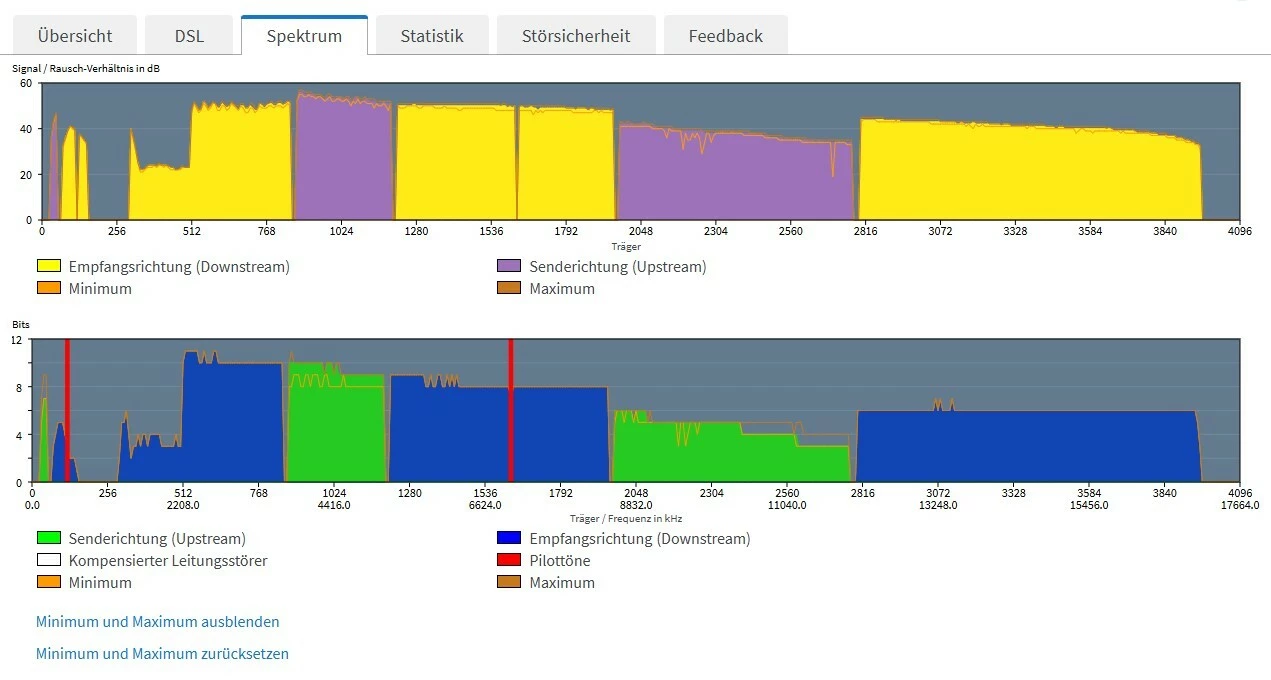
Task: Click the red pilot tone marker near carrier 120
Action: [x=67, y=410]
